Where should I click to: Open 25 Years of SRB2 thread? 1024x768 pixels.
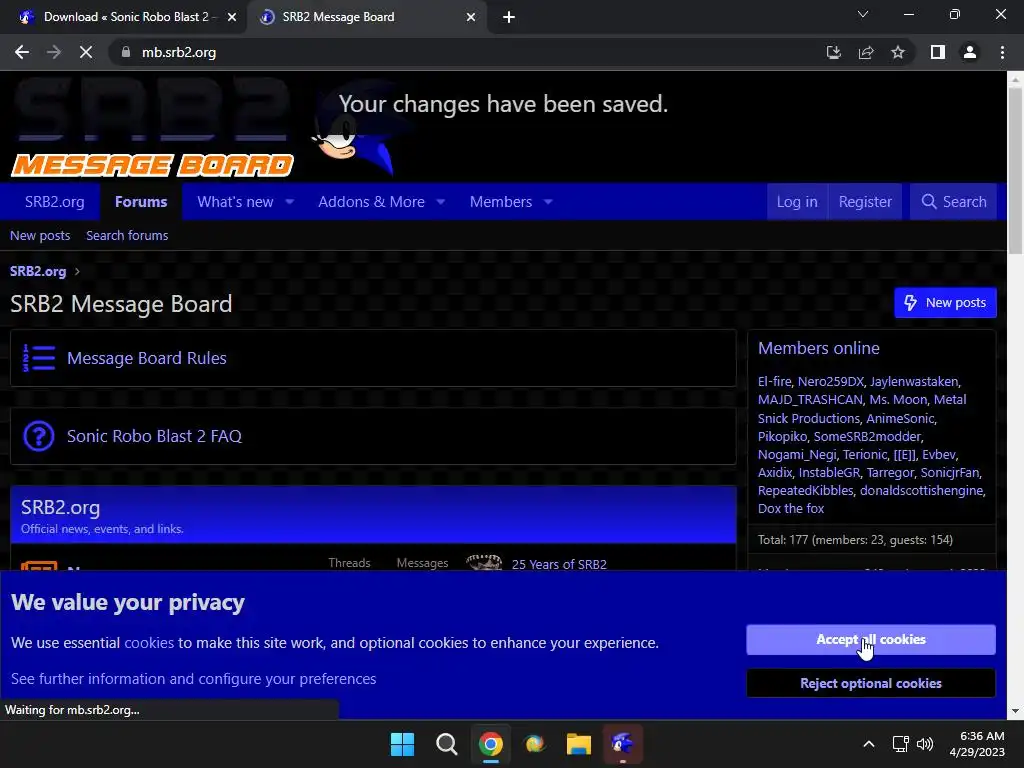click(559, 564)
